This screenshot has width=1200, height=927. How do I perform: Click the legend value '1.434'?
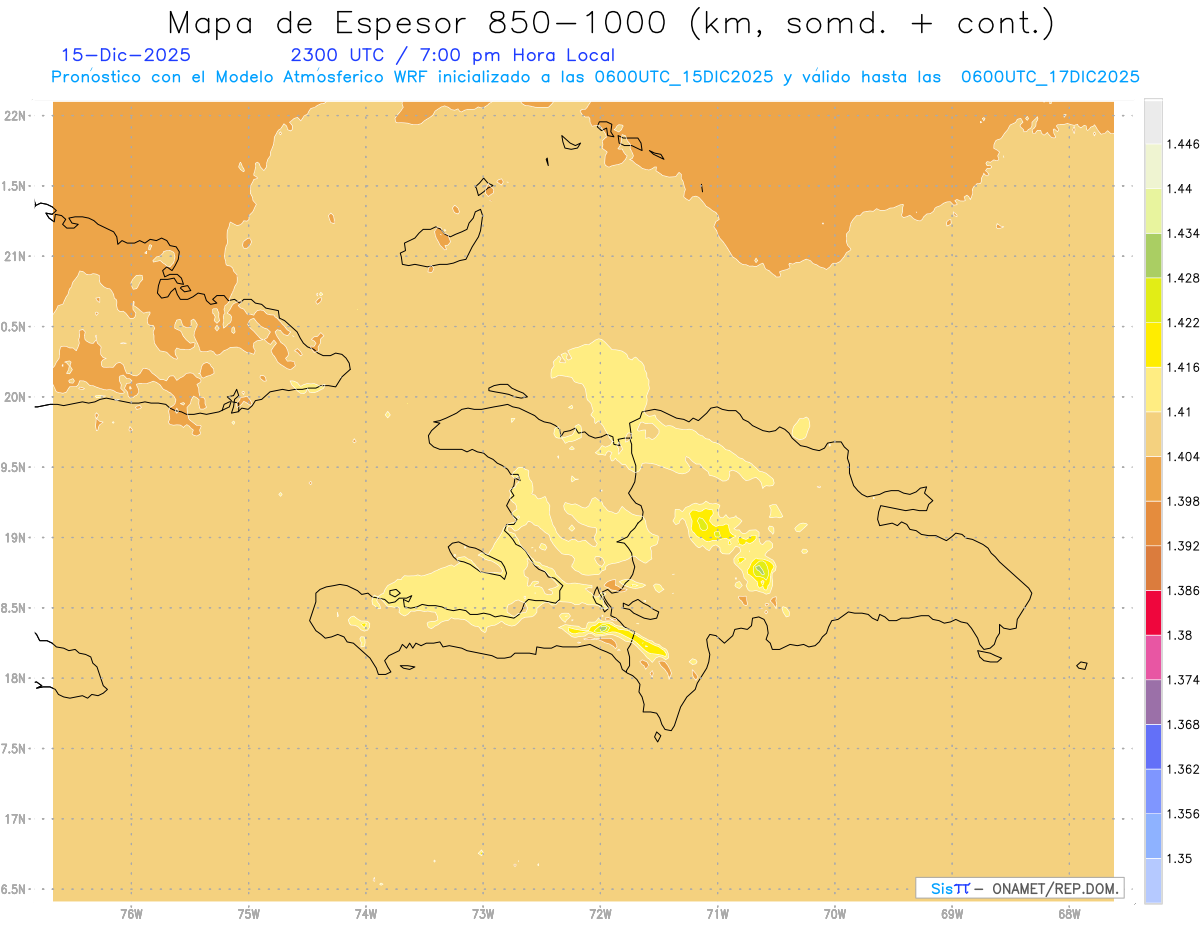1184,233
